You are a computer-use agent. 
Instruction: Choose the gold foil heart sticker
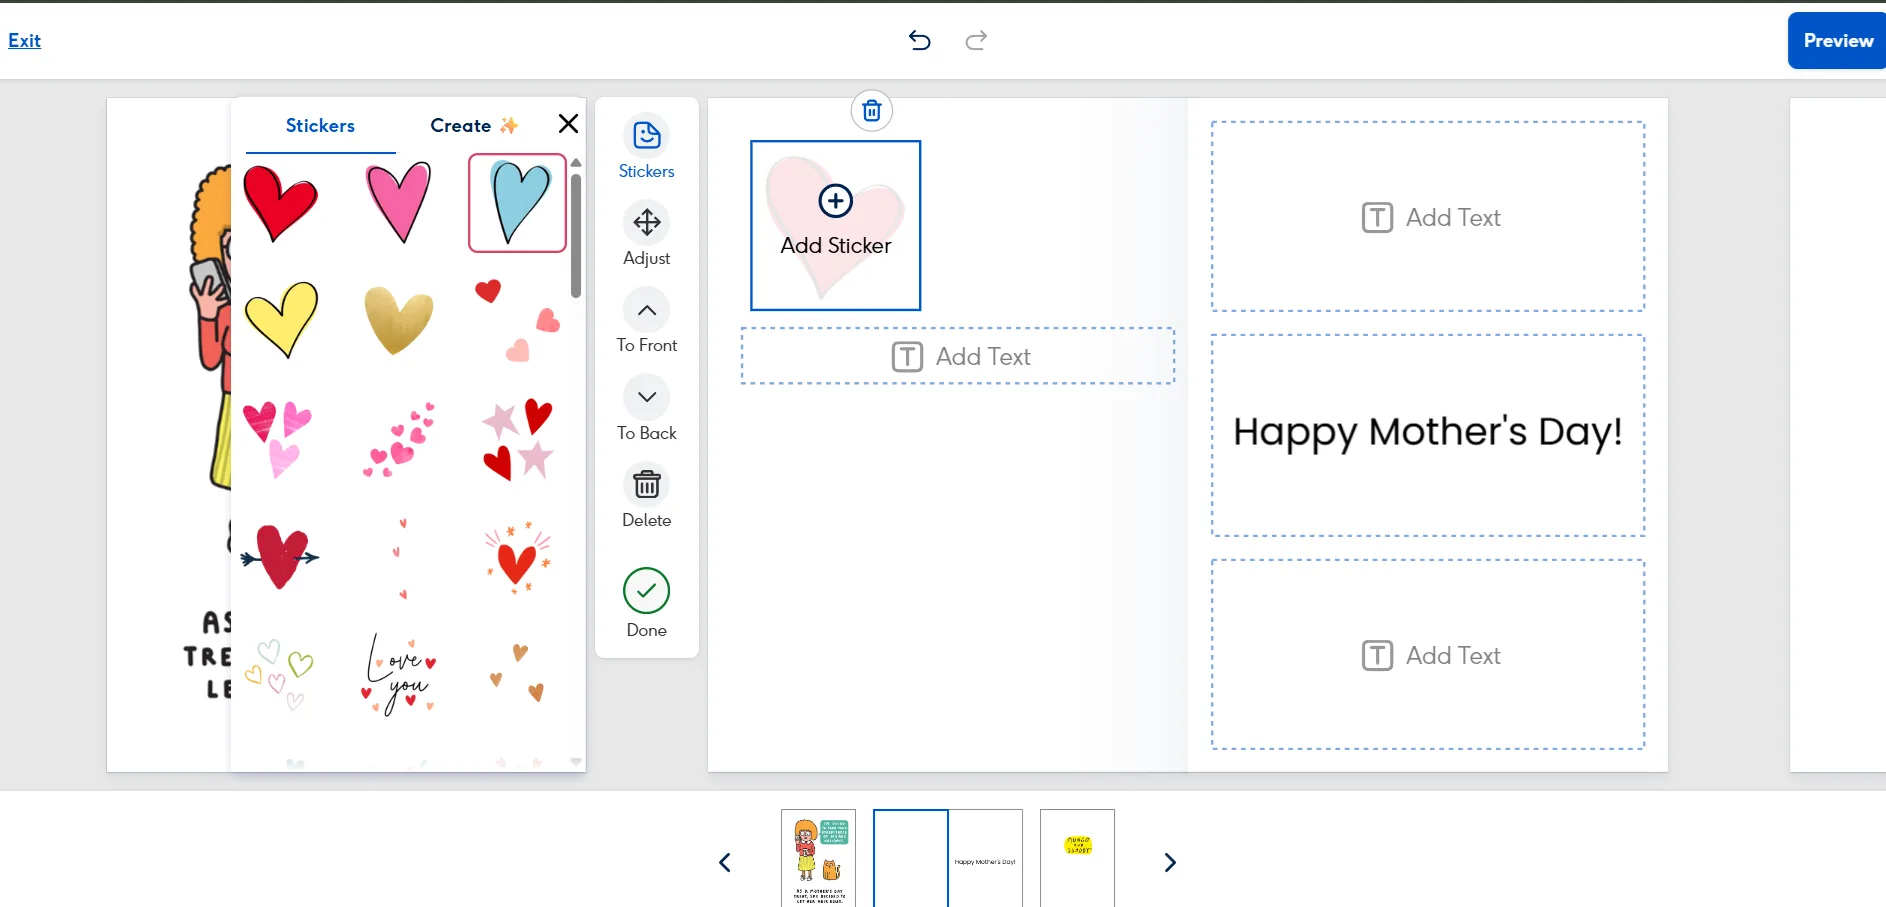click(399, 320)
